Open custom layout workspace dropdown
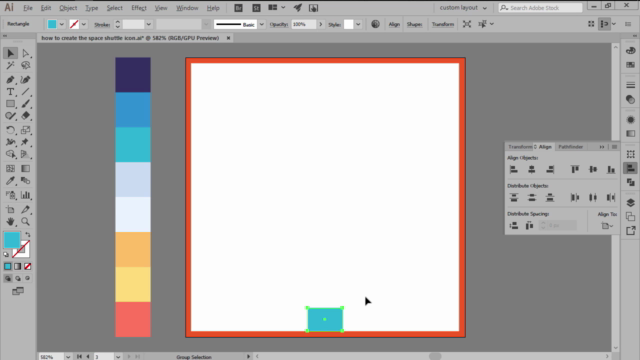 coord(463,8)
